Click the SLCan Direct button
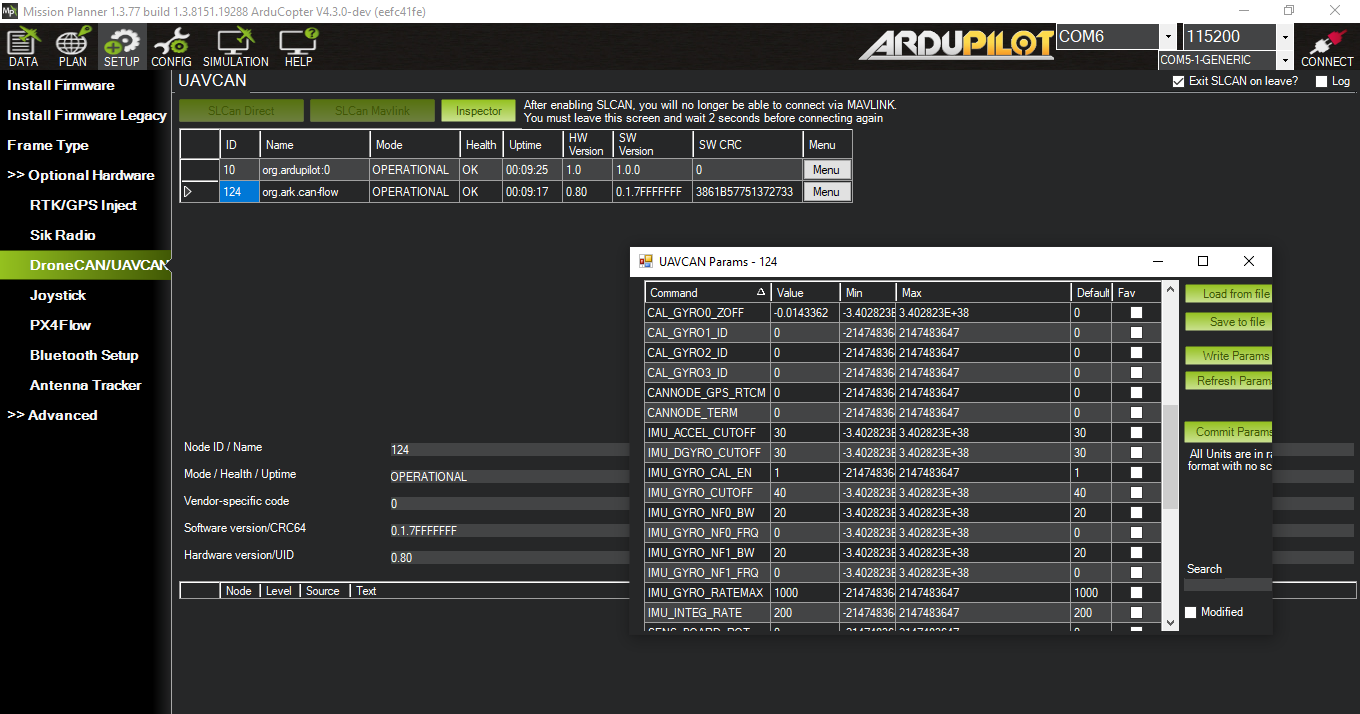The image size is (1360, 714). point(241,111)
